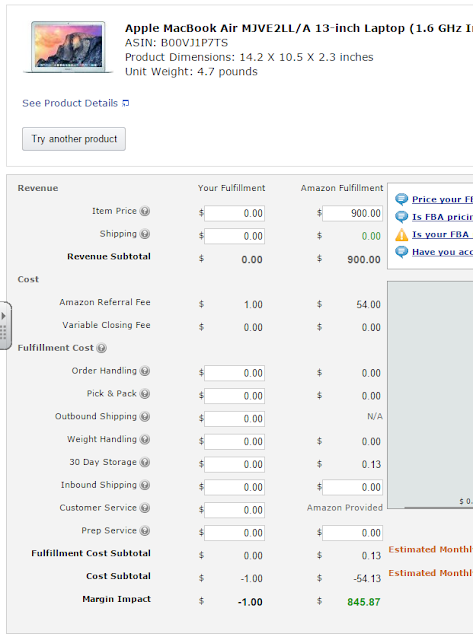Image resolution: width=473 pixels, height=640 pixels.
Task: Click the speech bubble icon beside Price your F link
Action: (402, 199)
